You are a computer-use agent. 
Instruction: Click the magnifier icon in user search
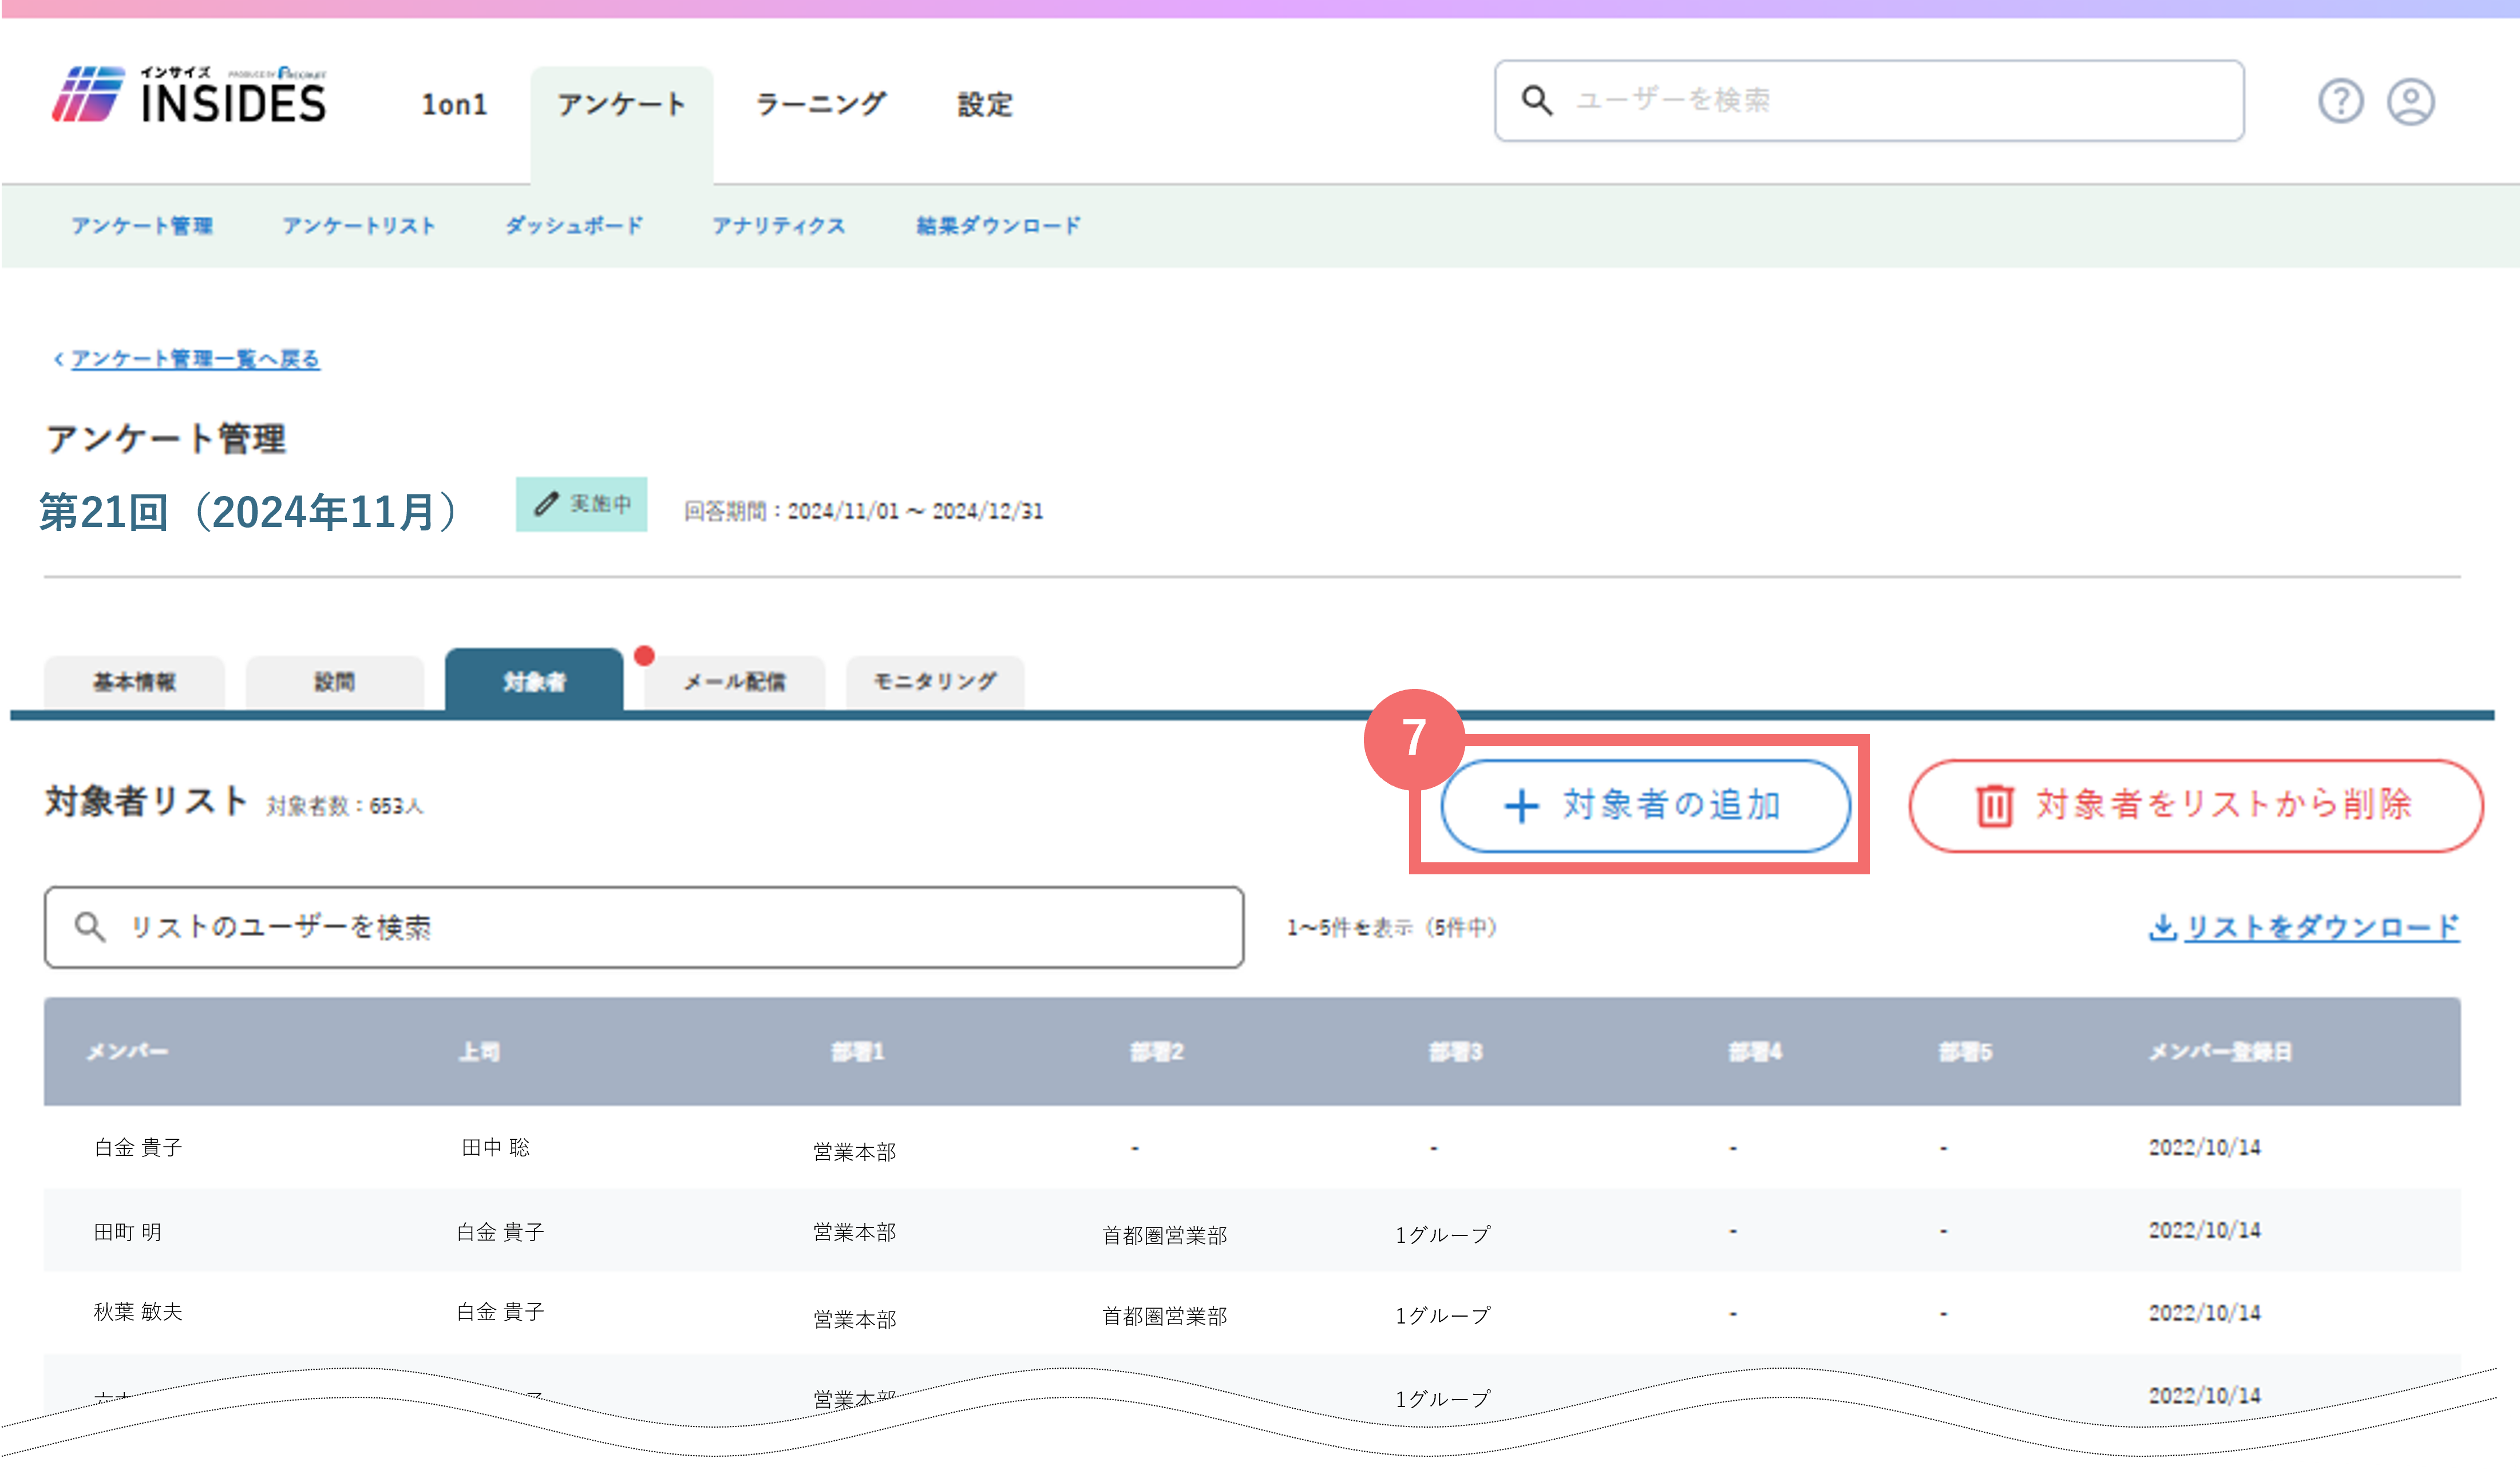pos(1537,100)
